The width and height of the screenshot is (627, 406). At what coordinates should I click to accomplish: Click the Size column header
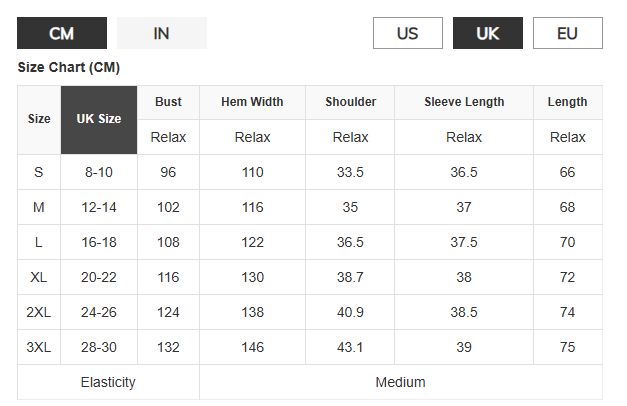(x=39, y=120)
